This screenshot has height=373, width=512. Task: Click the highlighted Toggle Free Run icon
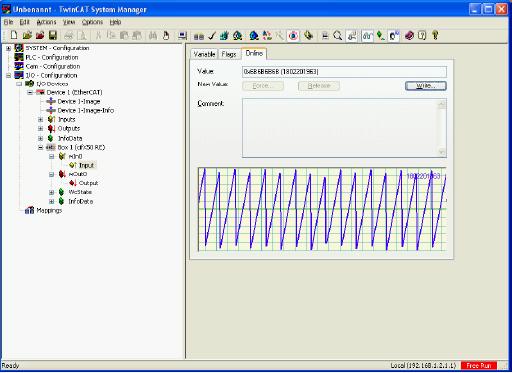click(293, 35)
